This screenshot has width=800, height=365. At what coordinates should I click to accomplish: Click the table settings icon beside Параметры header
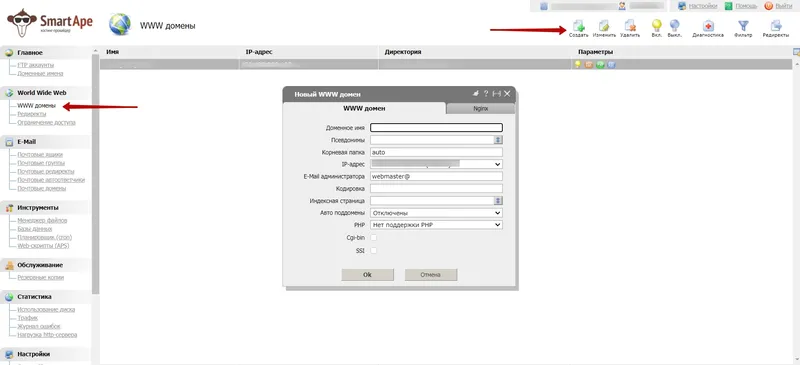pyautogui.click(x=796, y=52)
